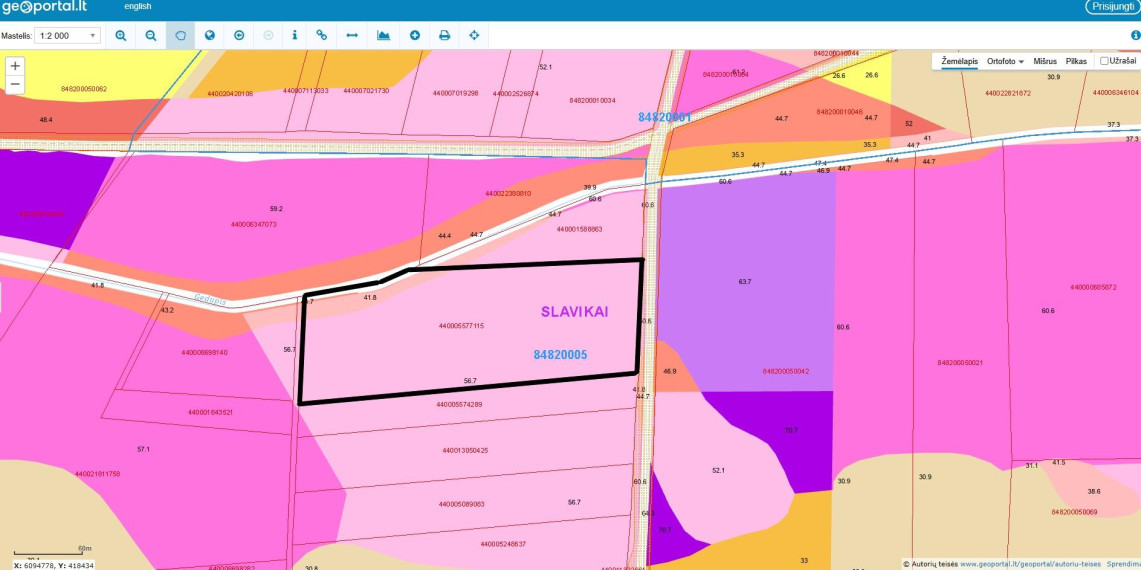Click the locate crosshair icon
The height and width of the screenshot is (570, 1141).
pos(474,35)
